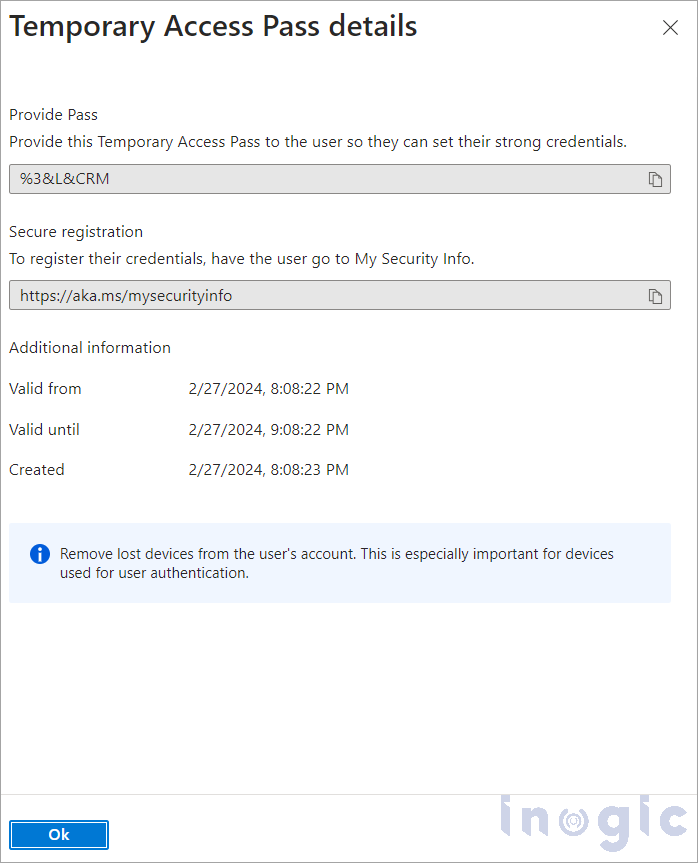
Task: Copy the Temporary Access Pass code
Action: coord(655,180)
